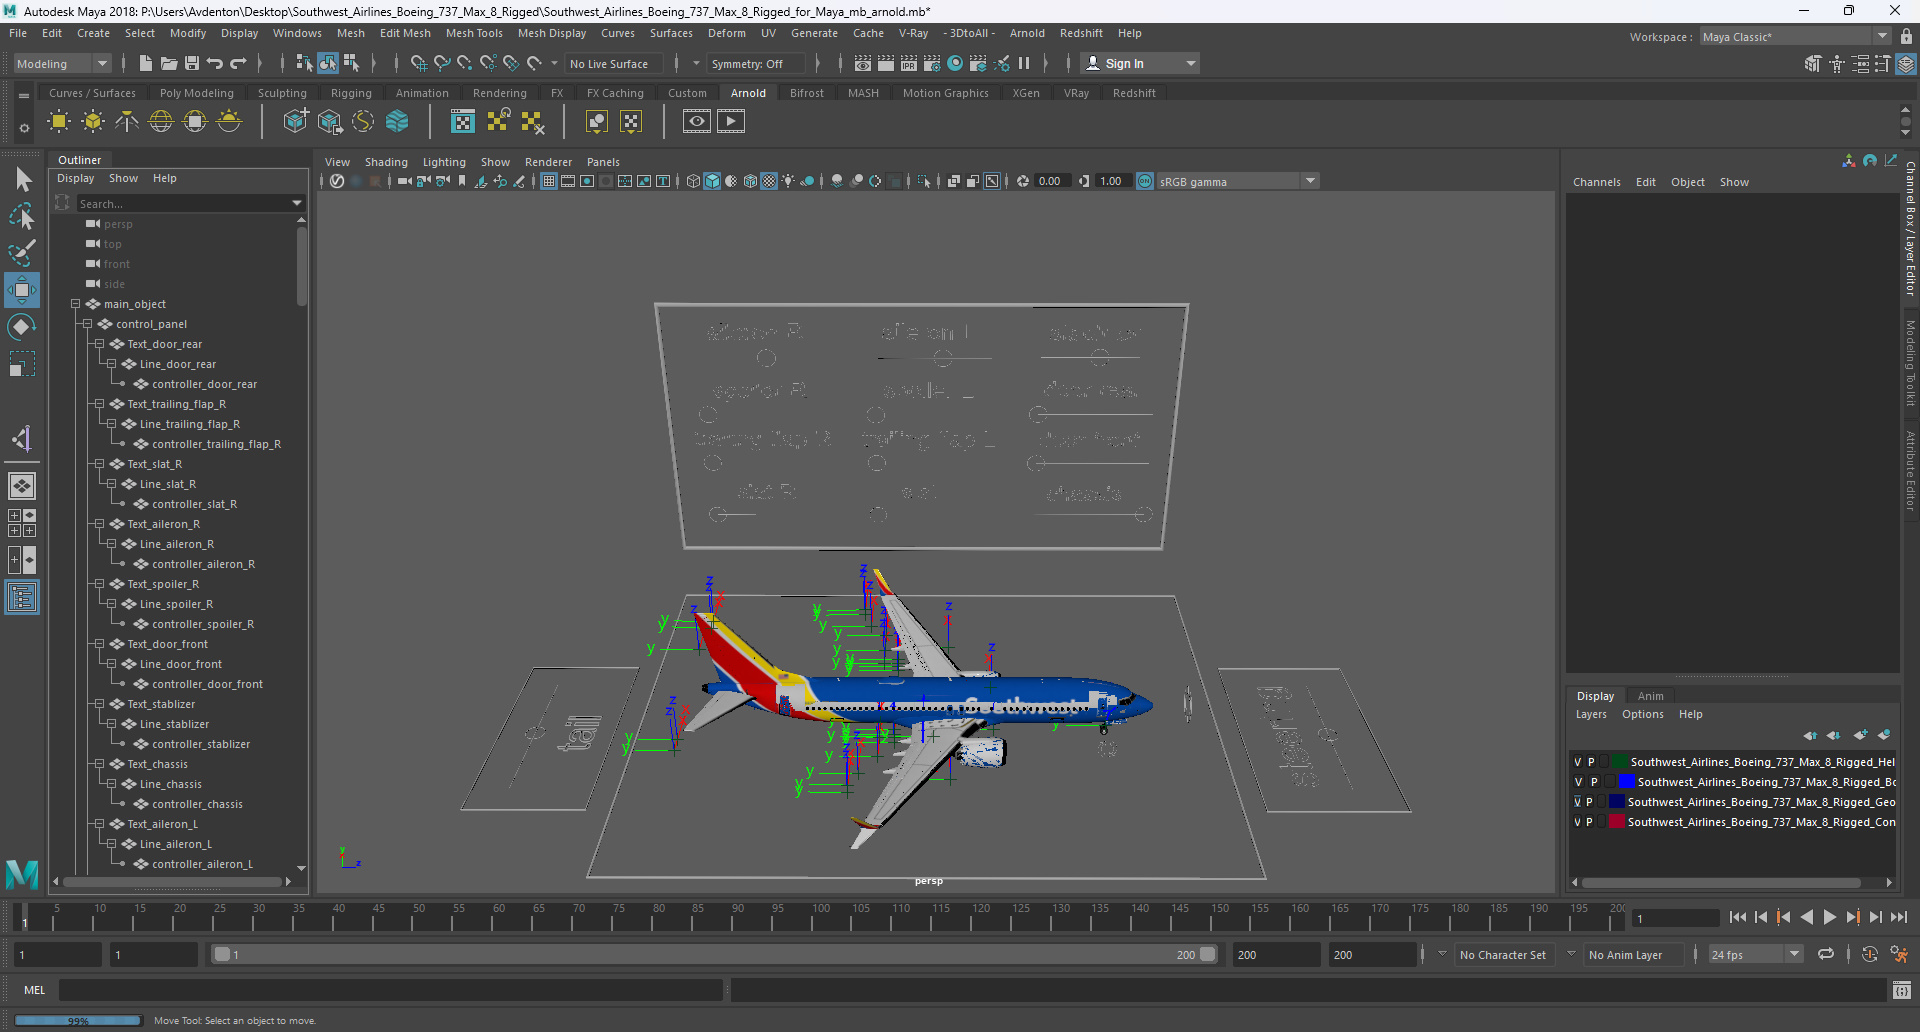The width and height of the screenshot is (1920, 1032).
Task: Open the Modeling menu set dropdown
Action: click(x=62, y=63)
